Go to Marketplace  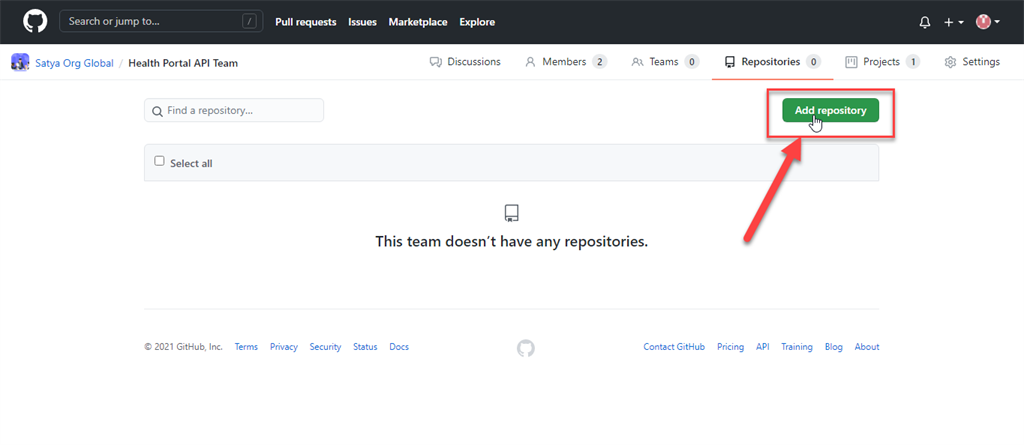click(418, 22)
